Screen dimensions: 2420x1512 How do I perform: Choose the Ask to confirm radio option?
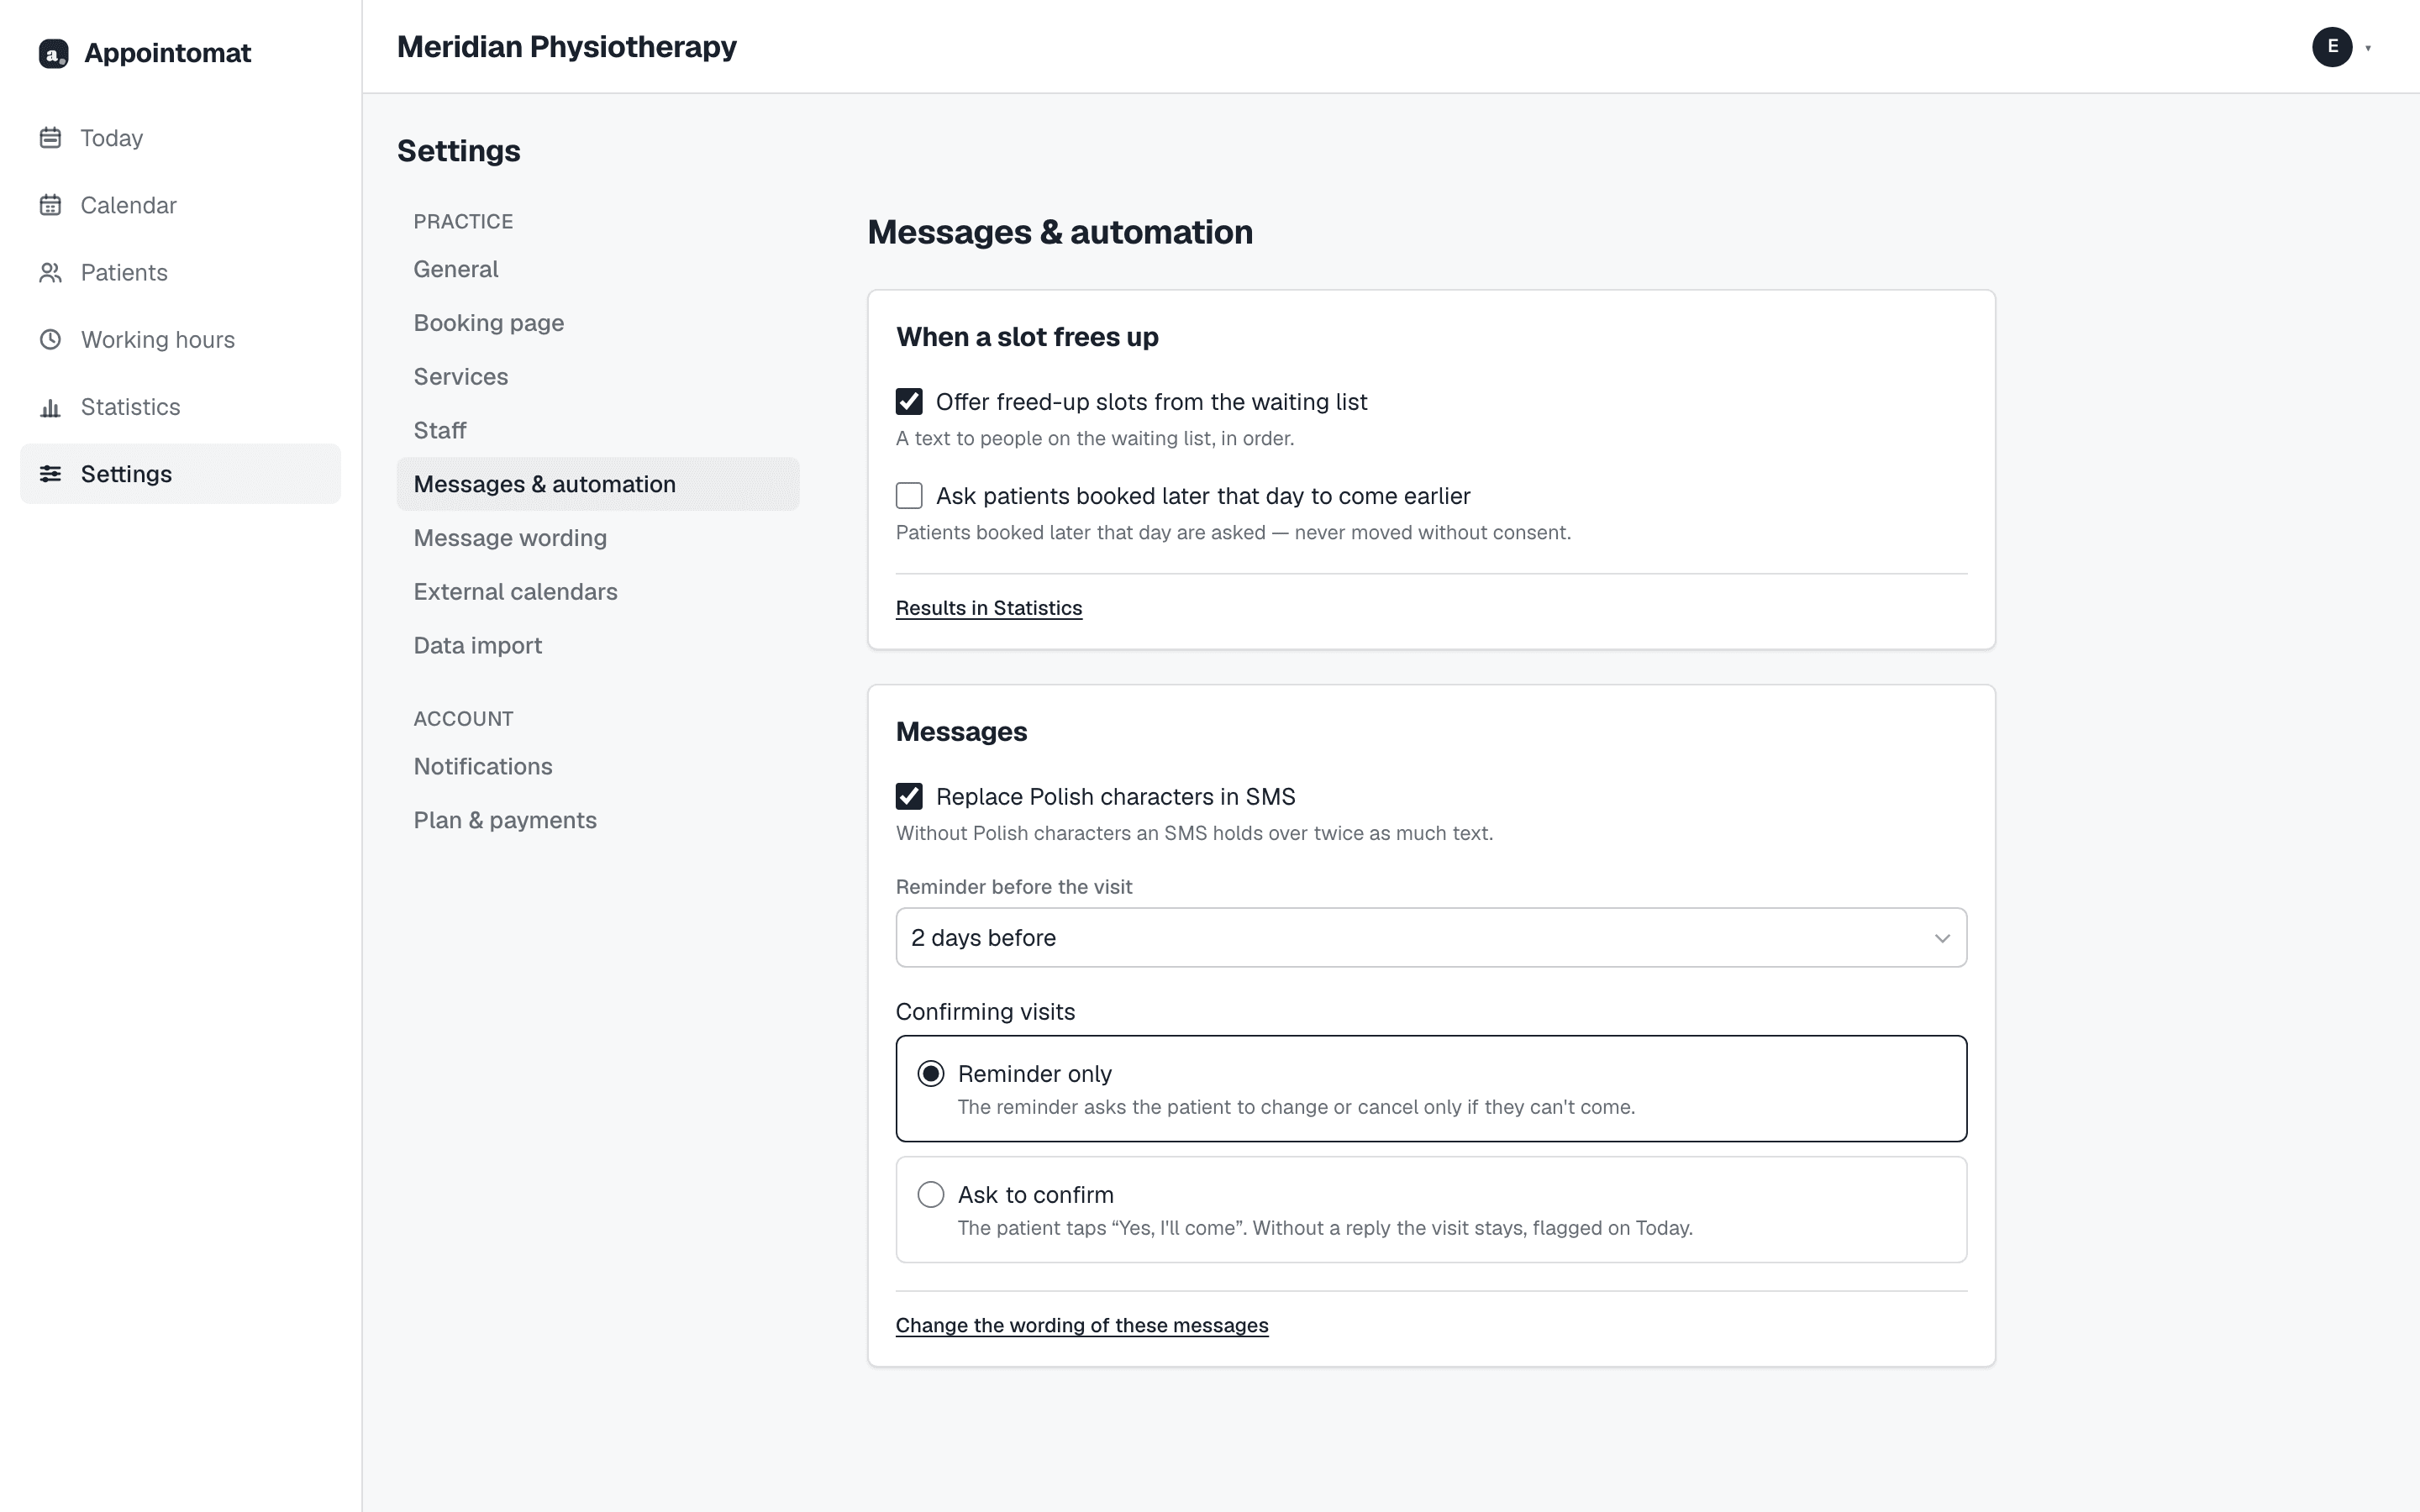[x=931, y=1195]
